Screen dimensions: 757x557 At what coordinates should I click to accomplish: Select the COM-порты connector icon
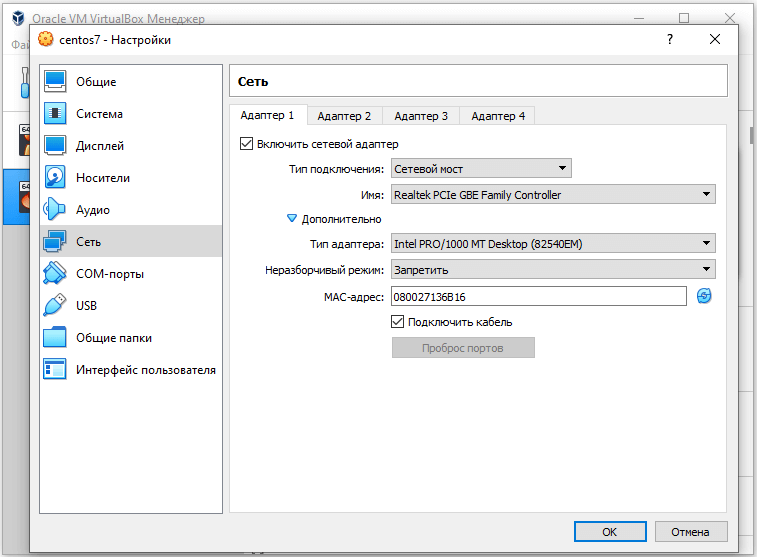[55, 274]
